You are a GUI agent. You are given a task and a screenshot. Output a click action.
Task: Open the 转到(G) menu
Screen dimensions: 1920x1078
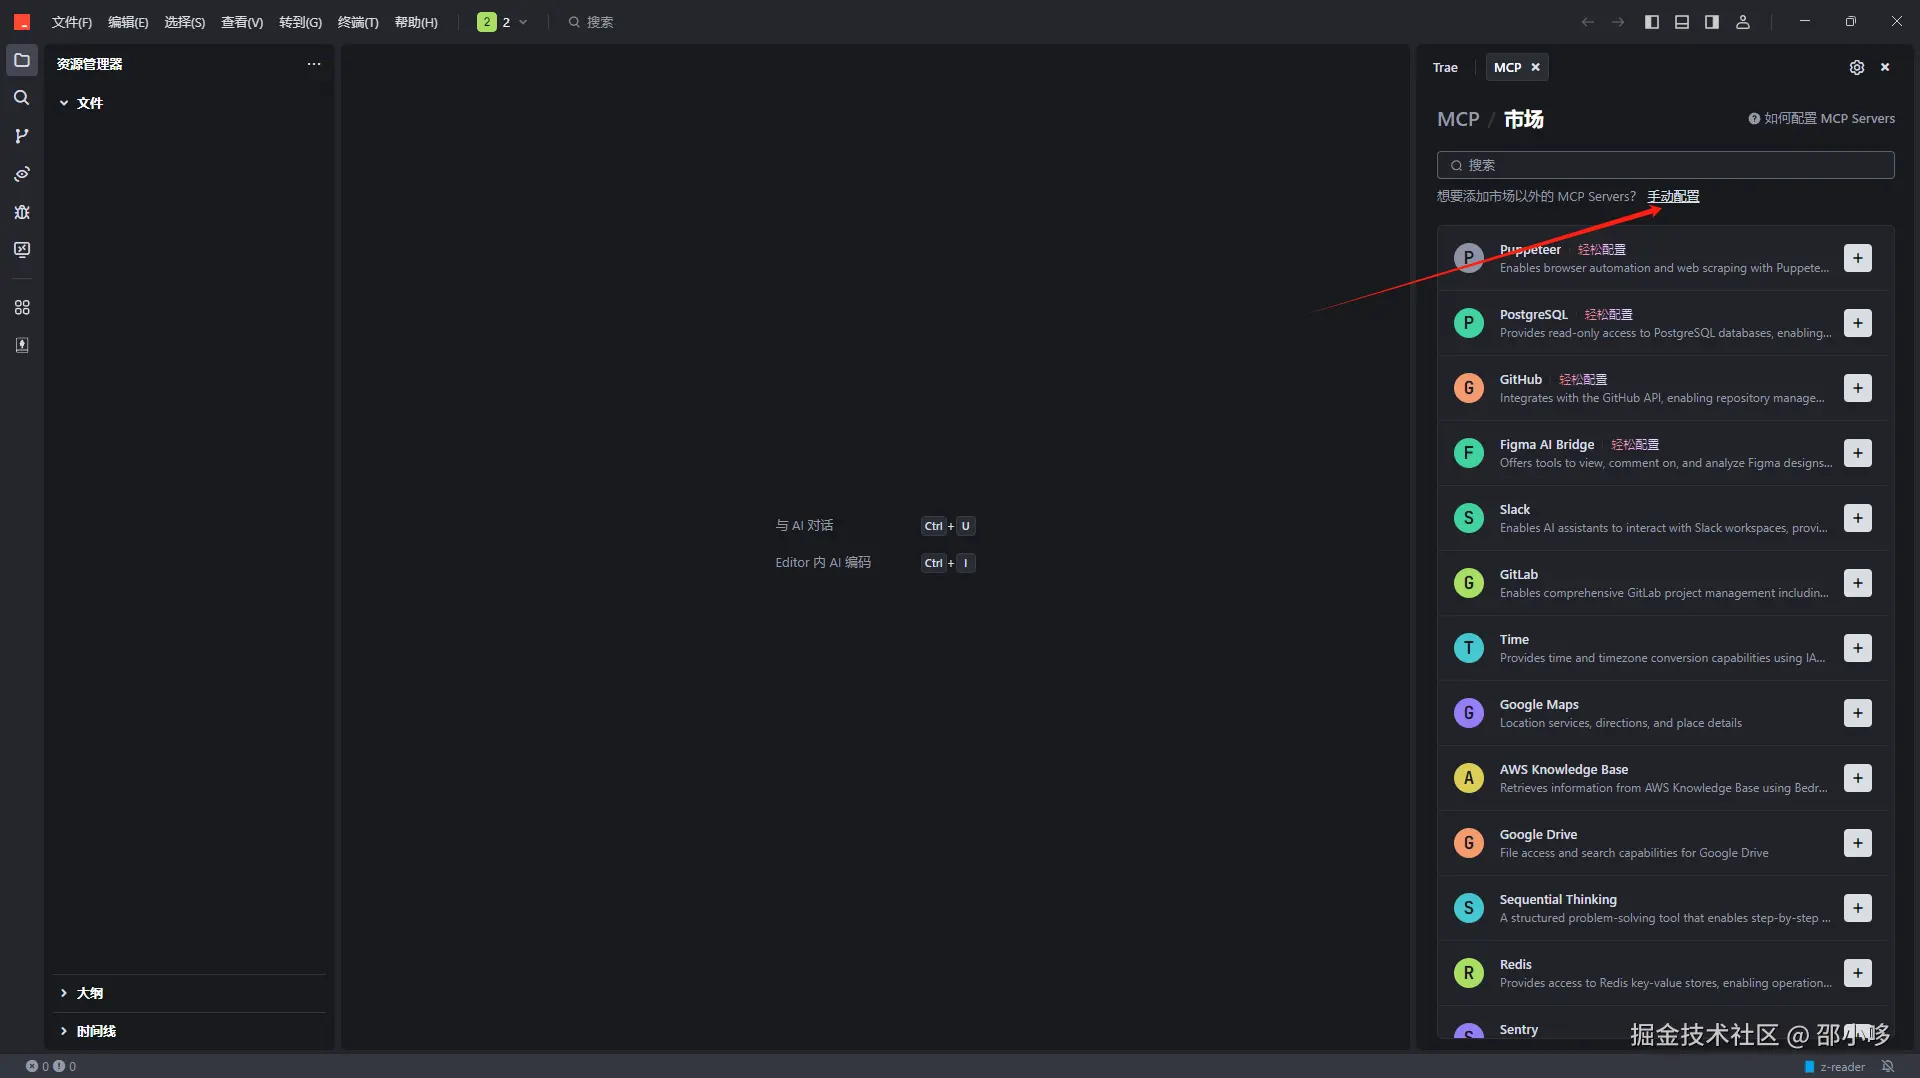pyautogui.click(x=300, y=22)
